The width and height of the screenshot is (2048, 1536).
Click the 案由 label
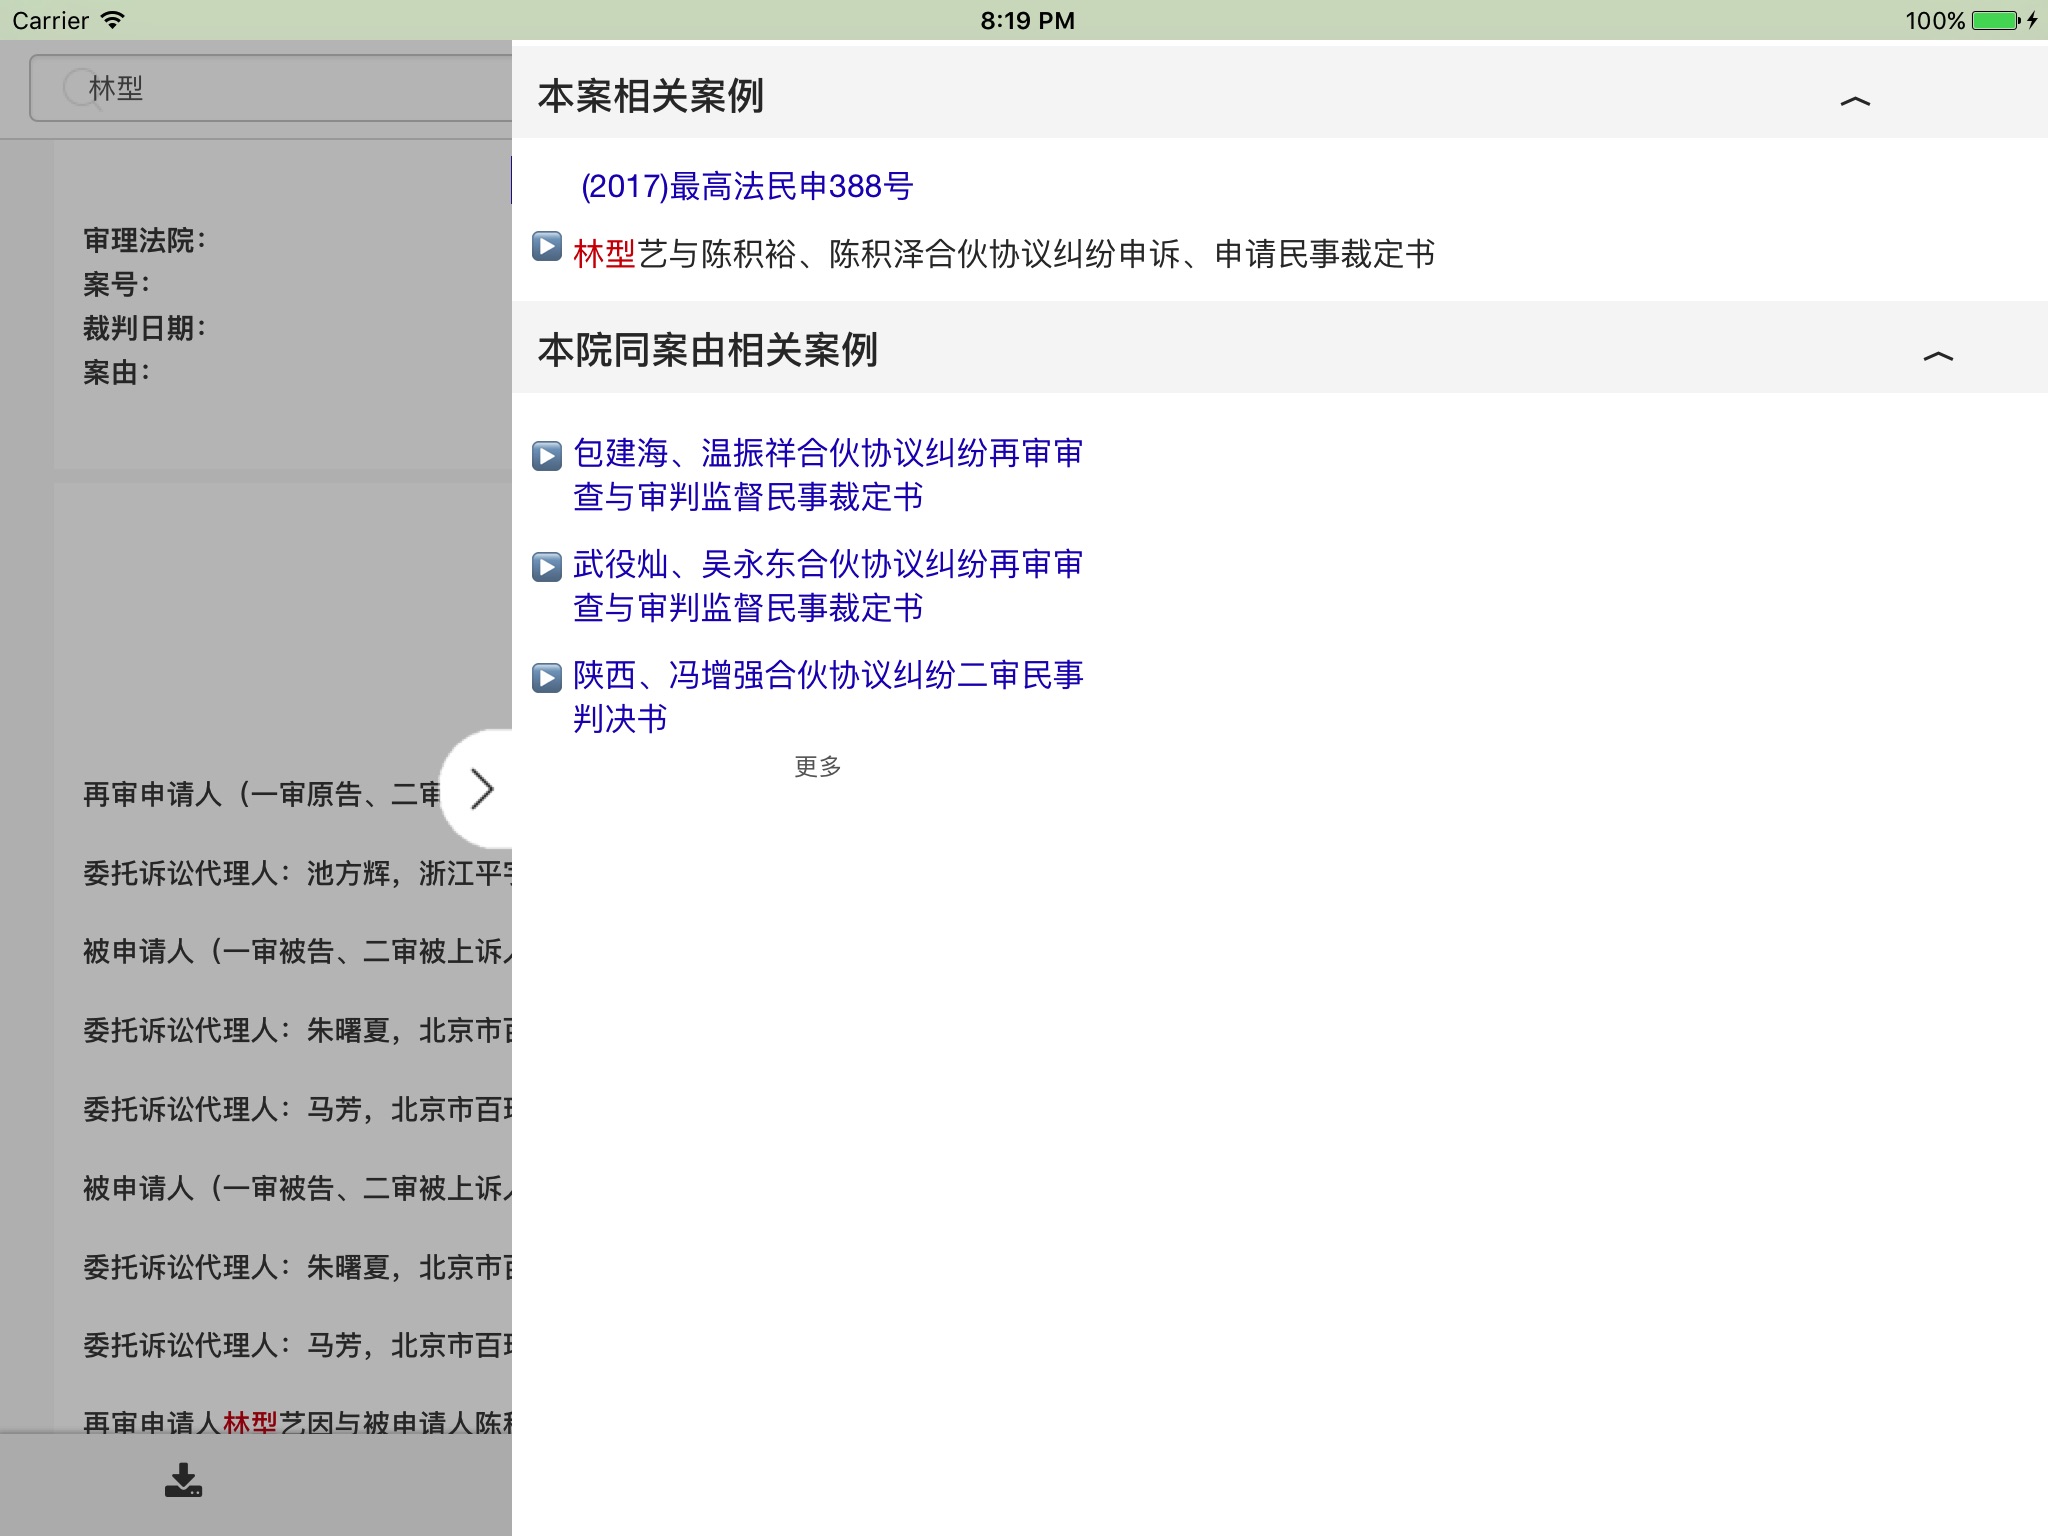point(116,372)
